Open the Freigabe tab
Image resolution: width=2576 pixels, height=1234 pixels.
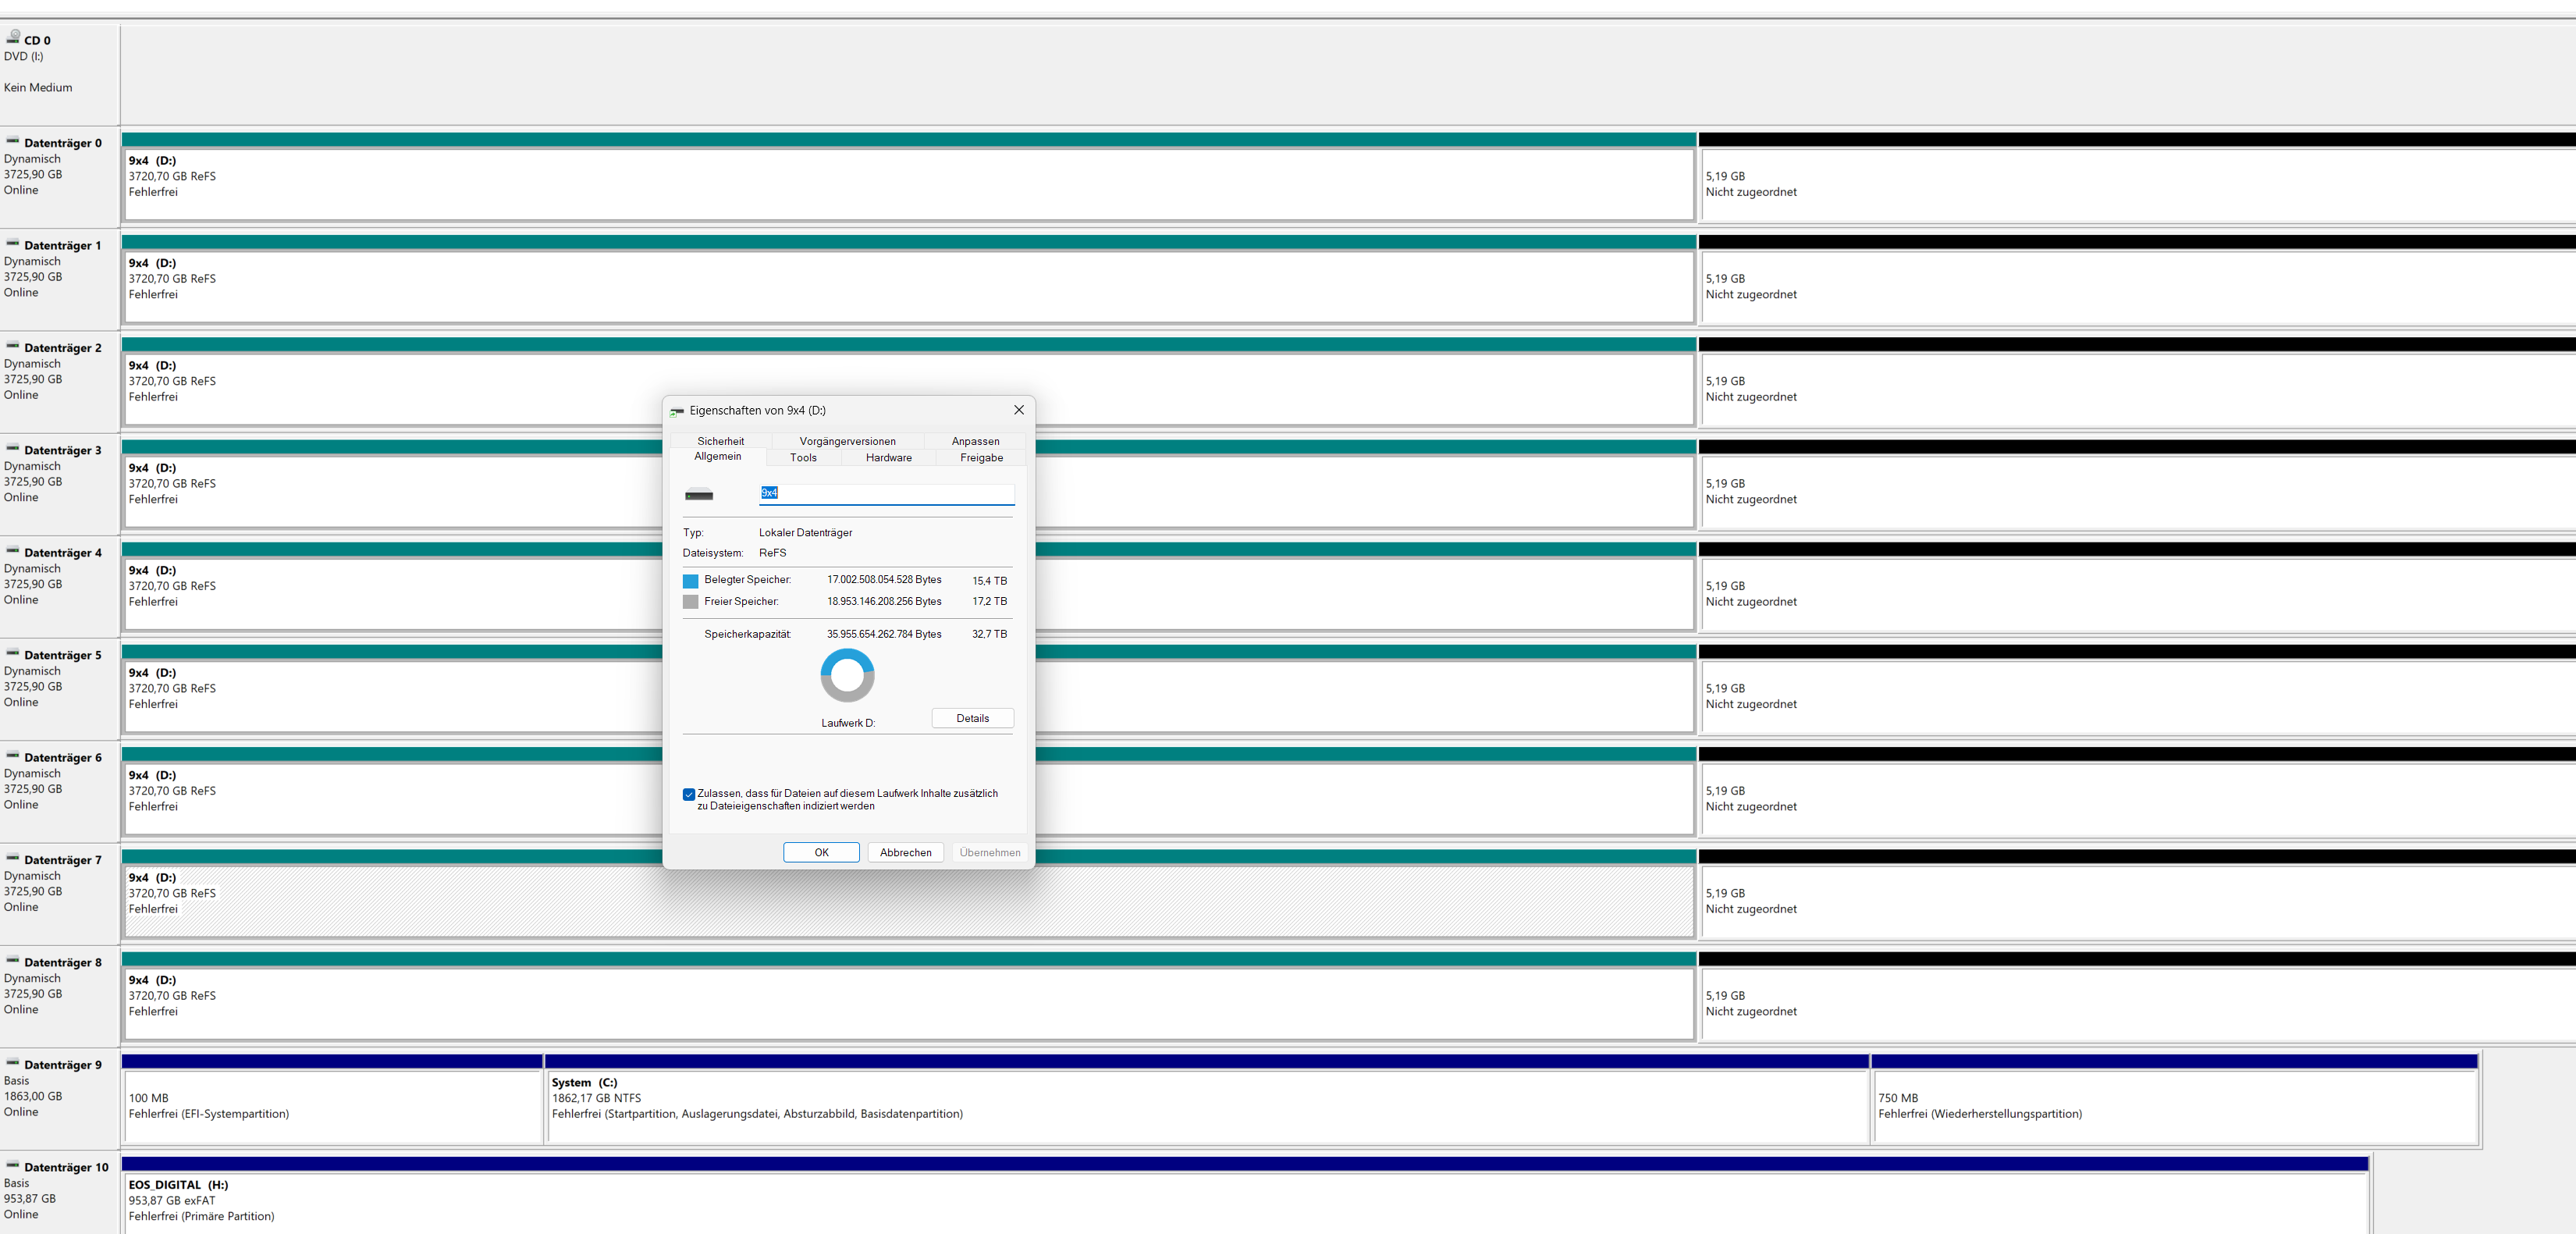click(x=981, y=458)
